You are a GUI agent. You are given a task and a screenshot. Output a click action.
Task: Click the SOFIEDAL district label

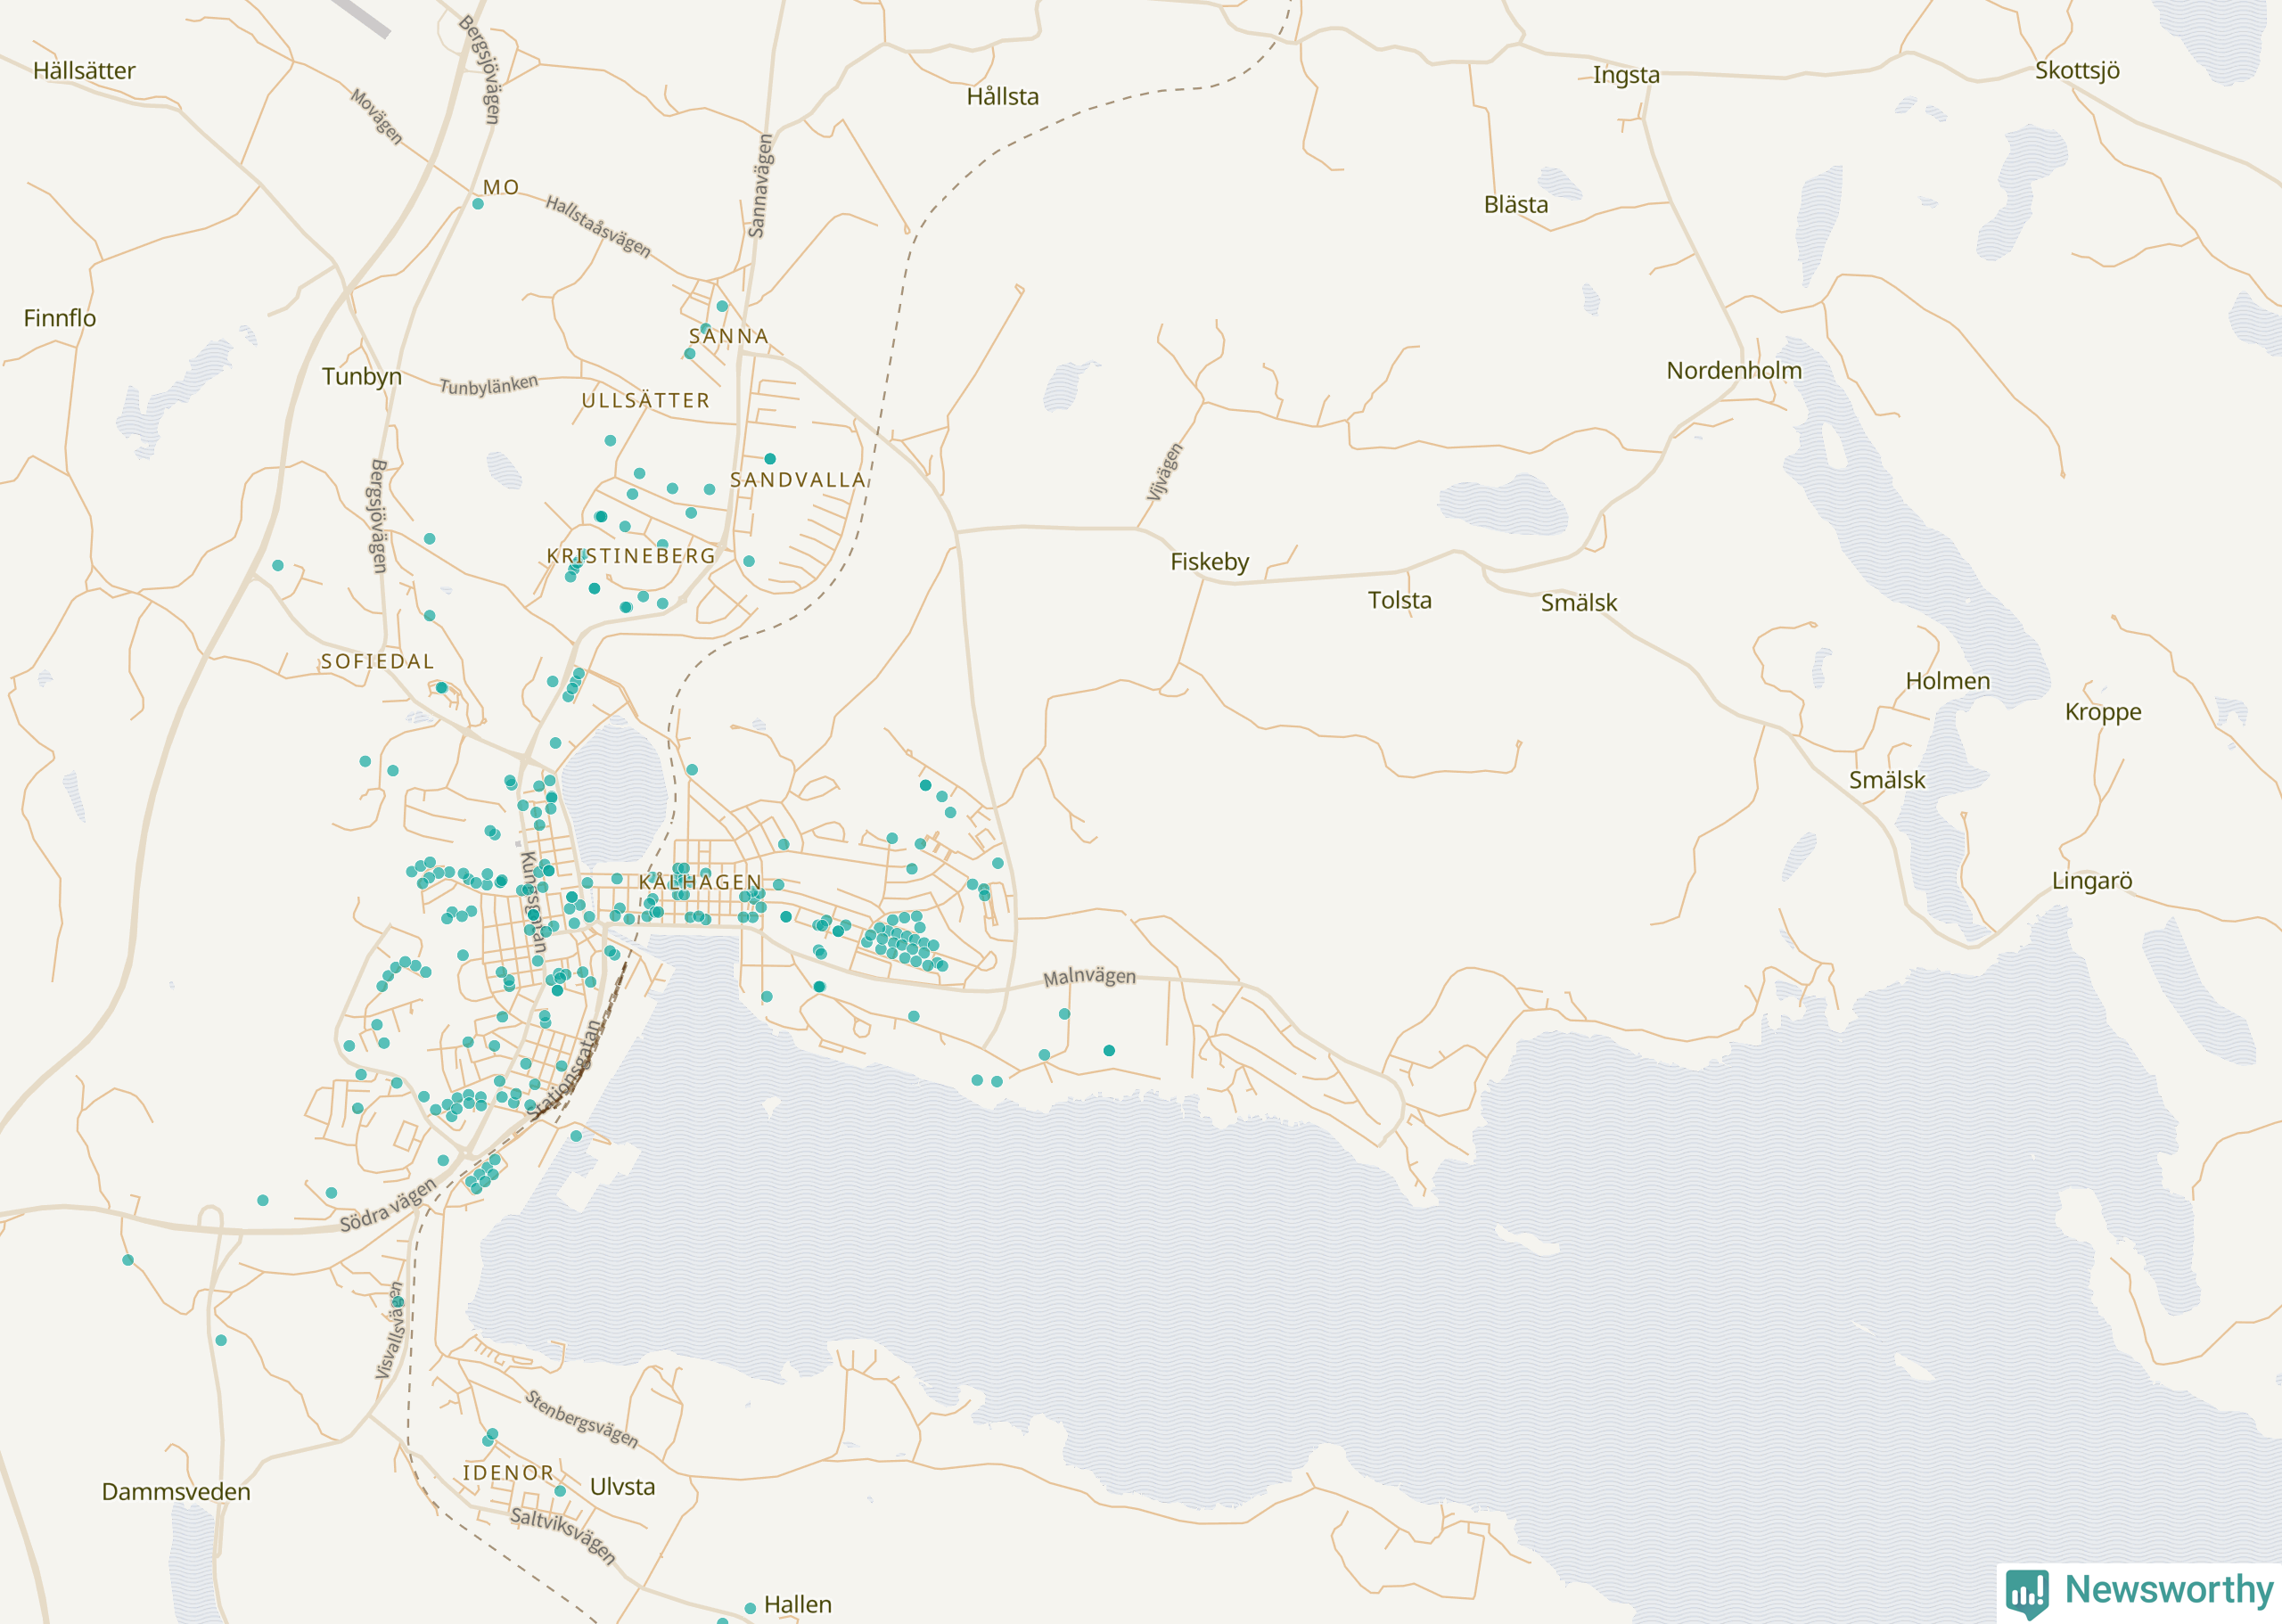pos(377,662)
